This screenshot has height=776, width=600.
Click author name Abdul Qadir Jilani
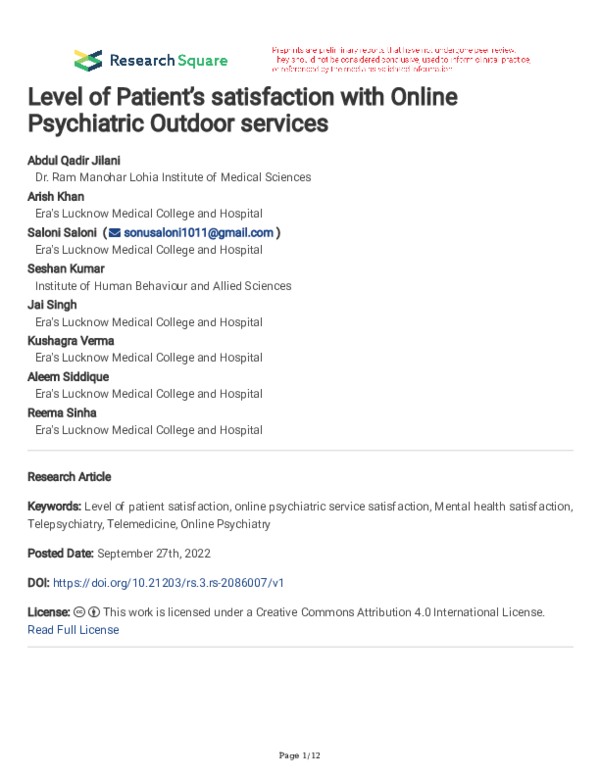point(74,160)
